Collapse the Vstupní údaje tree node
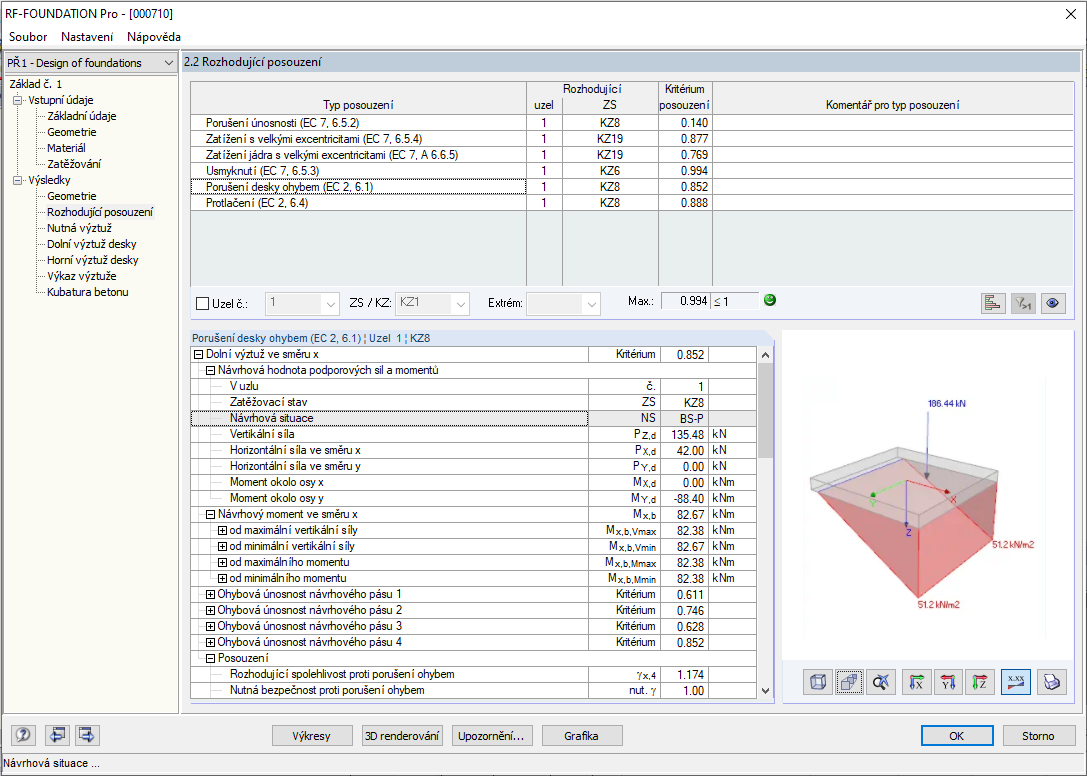1087x776 pixels. (17, 100)
